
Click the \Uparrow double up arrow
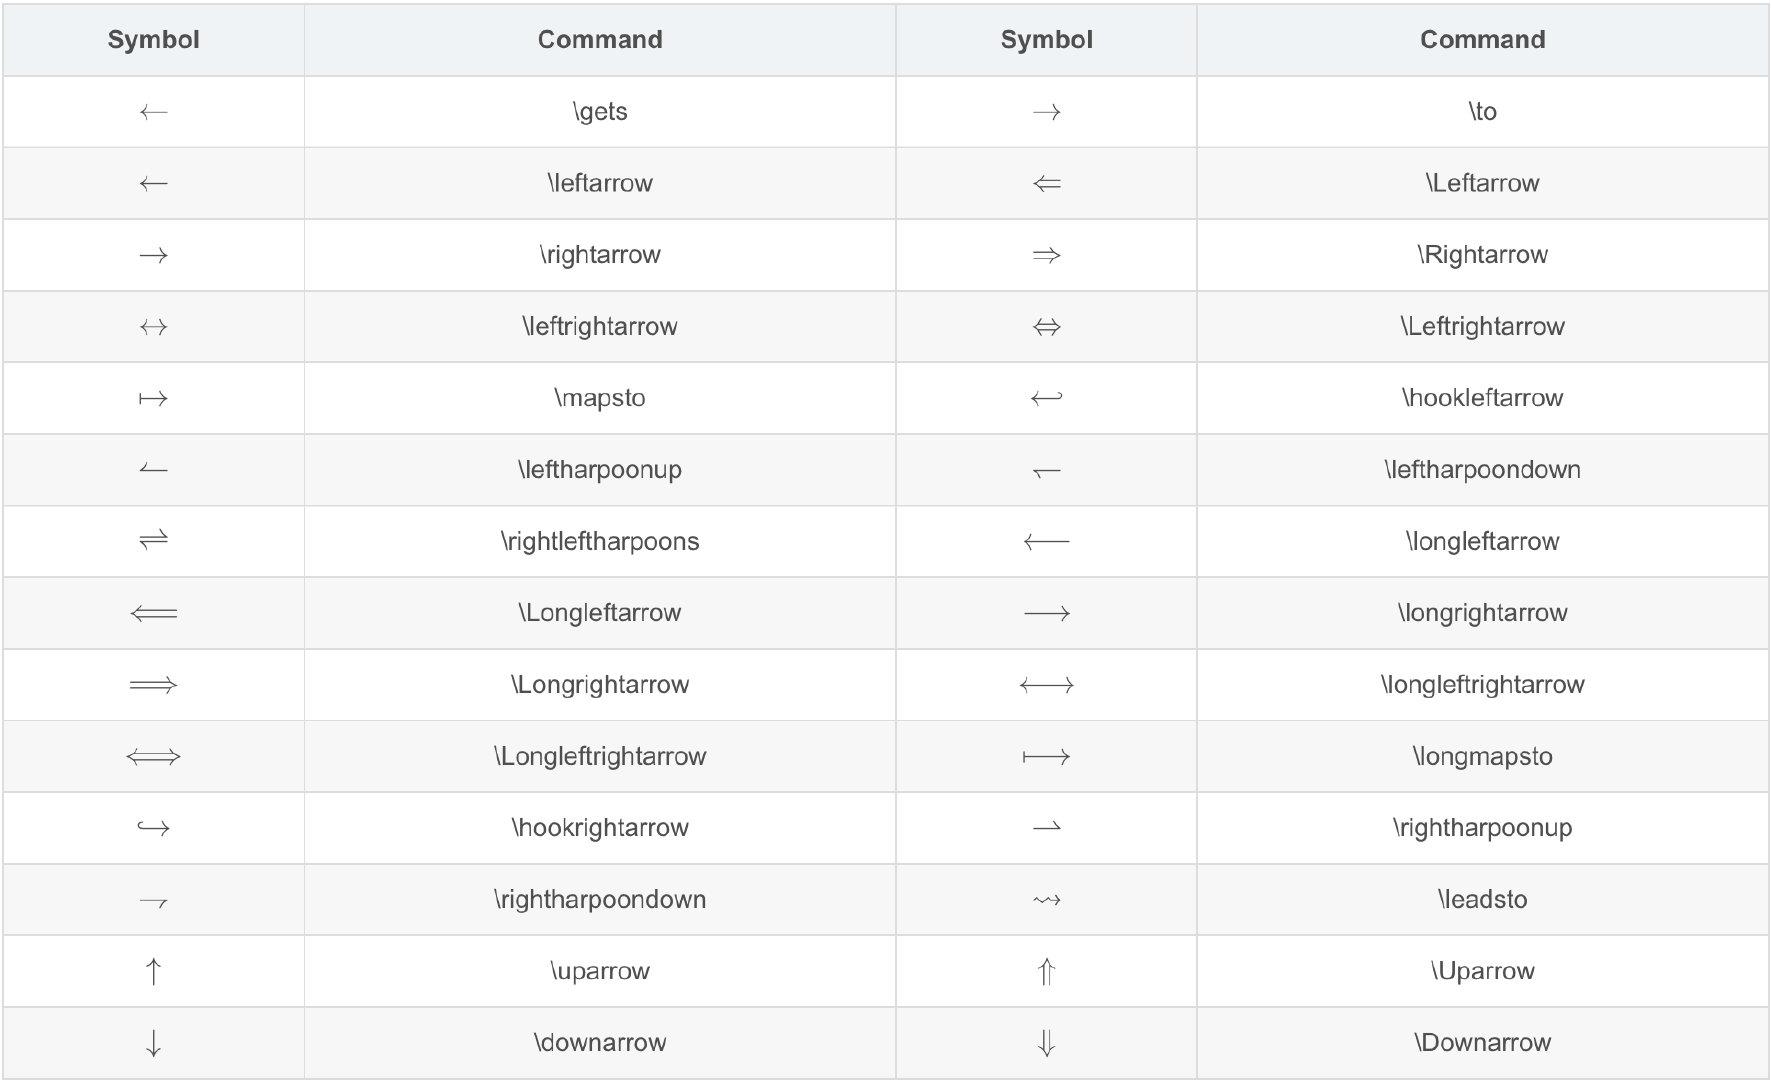(x=1046, y=971)
